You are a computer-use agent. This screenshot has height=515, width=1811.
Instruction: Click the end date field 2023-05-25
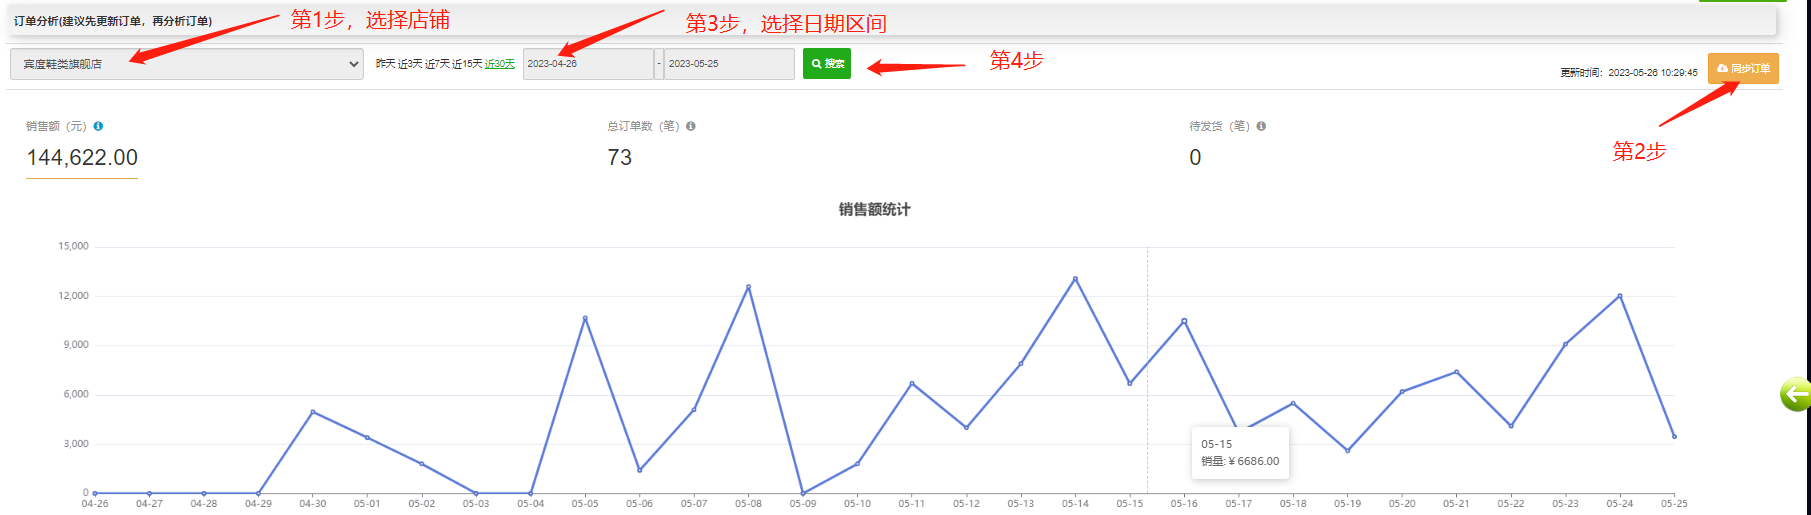point(728,64)
